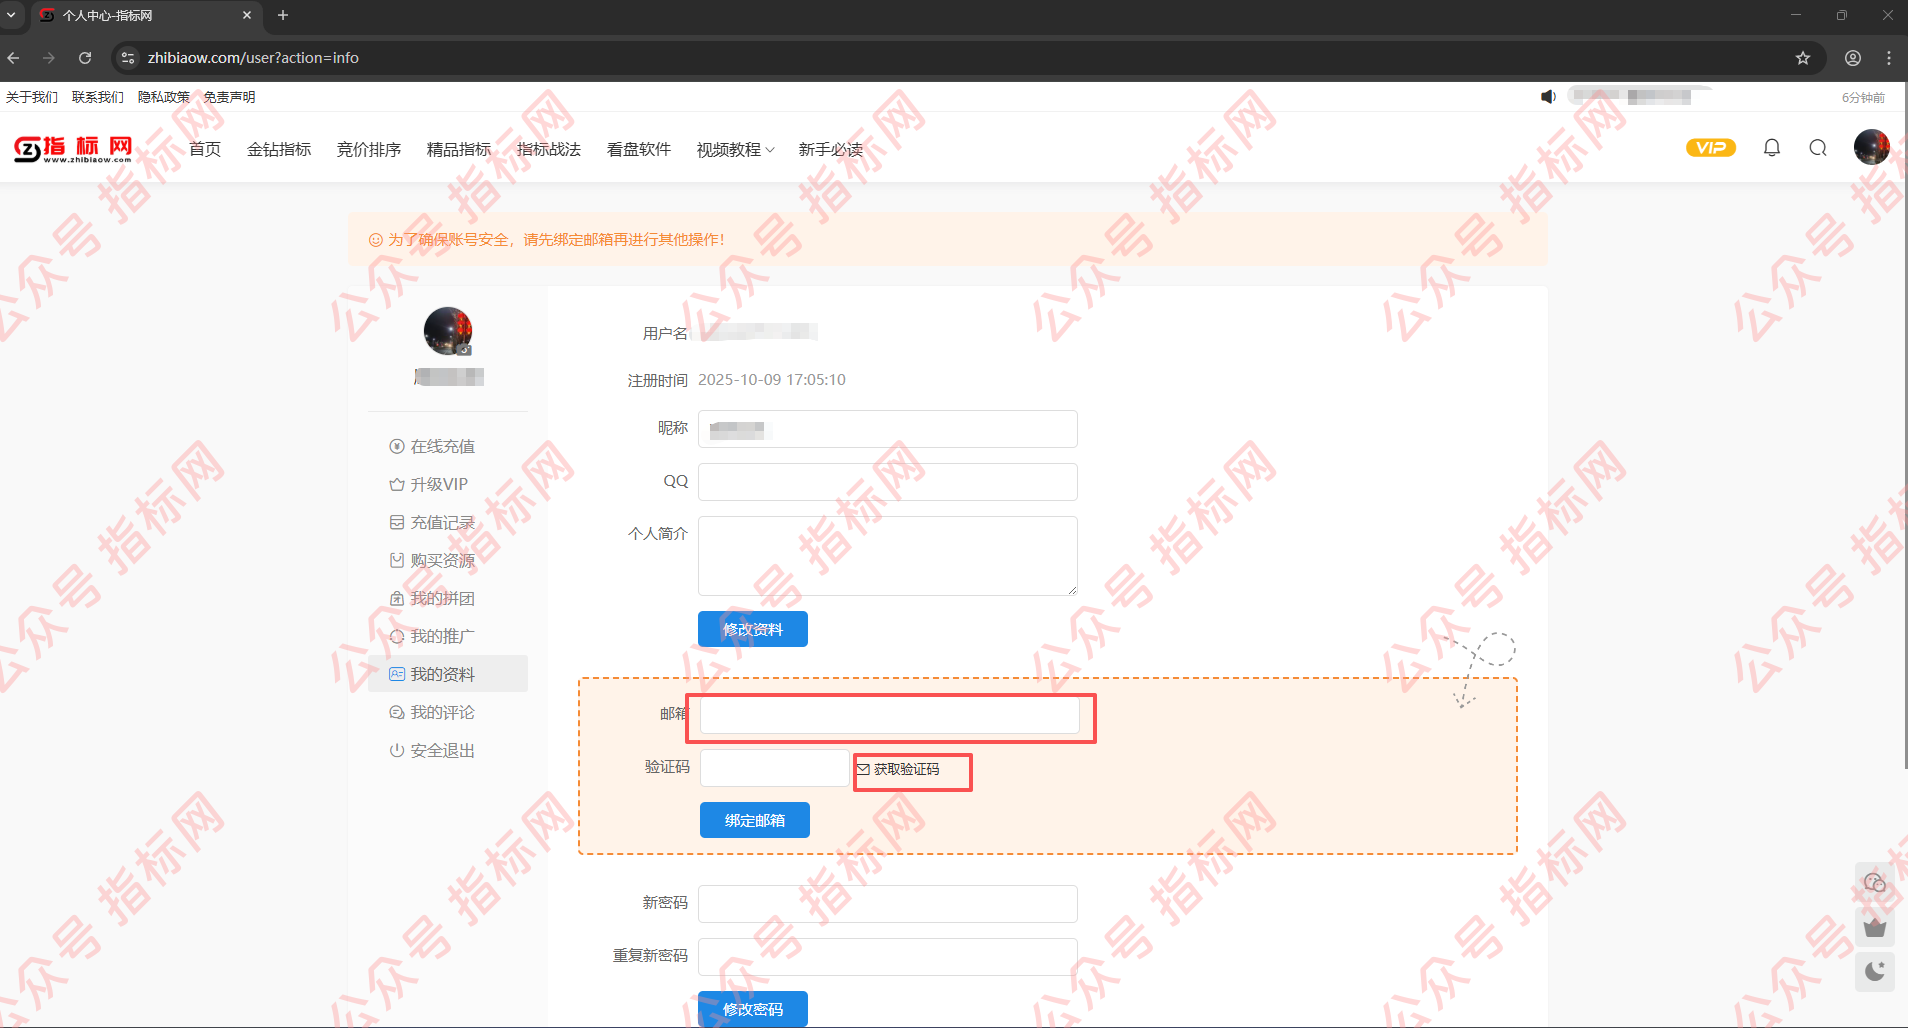Viewport: 1908px width, 1028px height.
Task: Click the search magnifier icon in header
Action: point(1817,148)
